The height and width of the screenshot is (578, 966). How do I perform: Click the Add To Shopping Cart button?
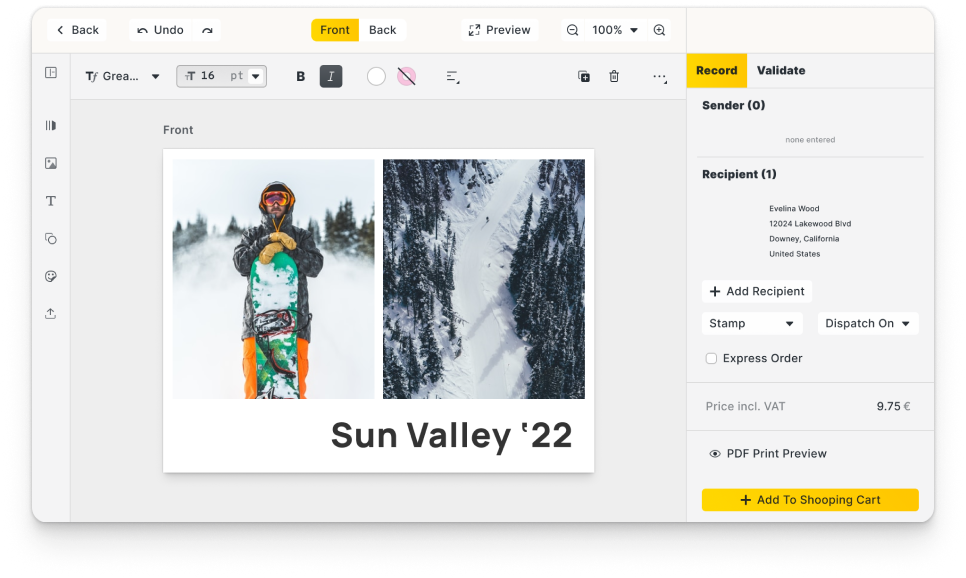(810, 499)
